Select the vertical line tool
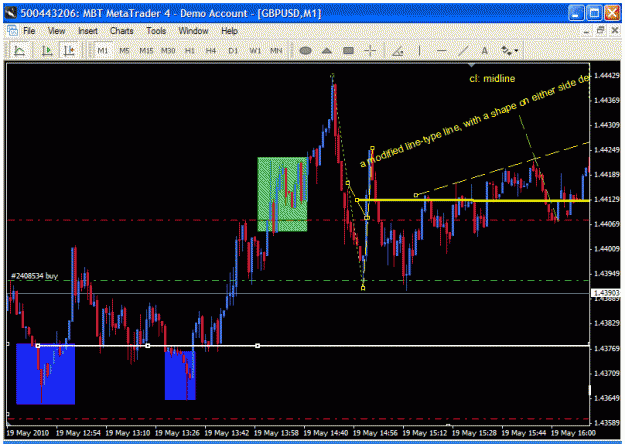This screenshot has width=625, height=444. tap(419, 51)
